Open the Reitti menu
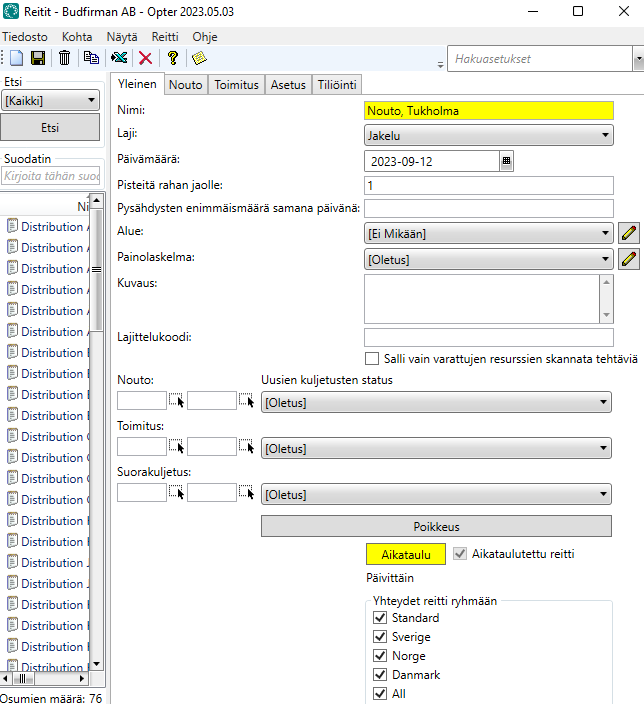Image resolution: width=644 pixels, height=704 pixels. (165, 36)
